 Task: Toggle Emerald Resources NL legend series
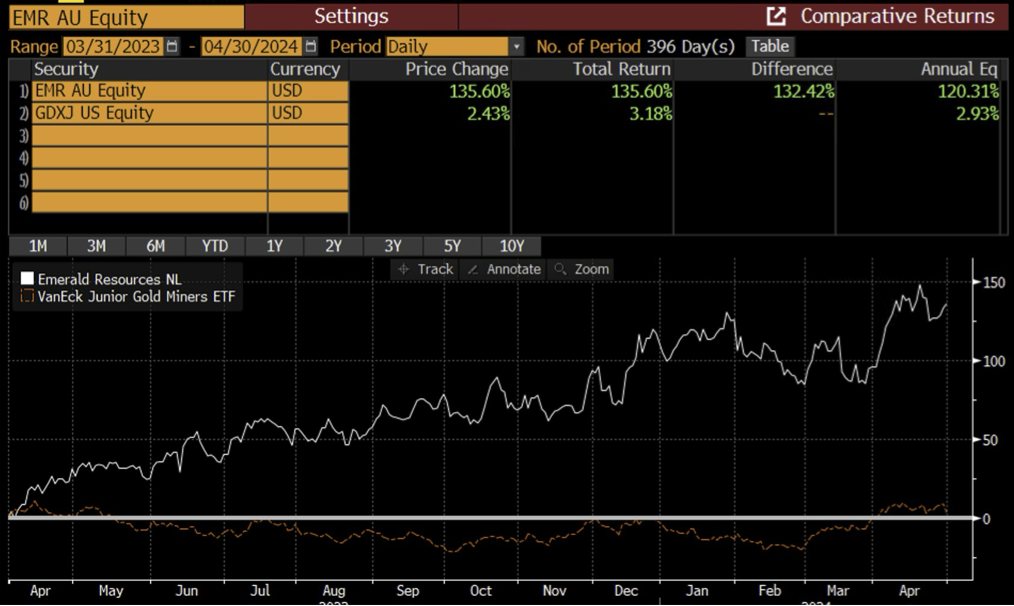coord(27,279)
